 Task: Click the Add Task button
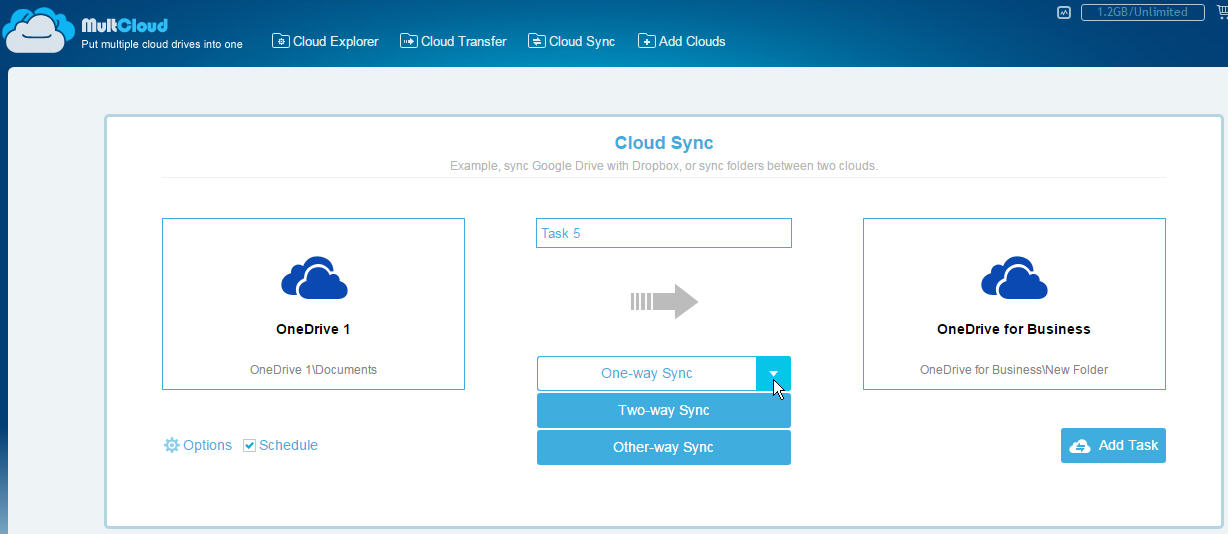pyautogui.click(x=1113, y=445)
